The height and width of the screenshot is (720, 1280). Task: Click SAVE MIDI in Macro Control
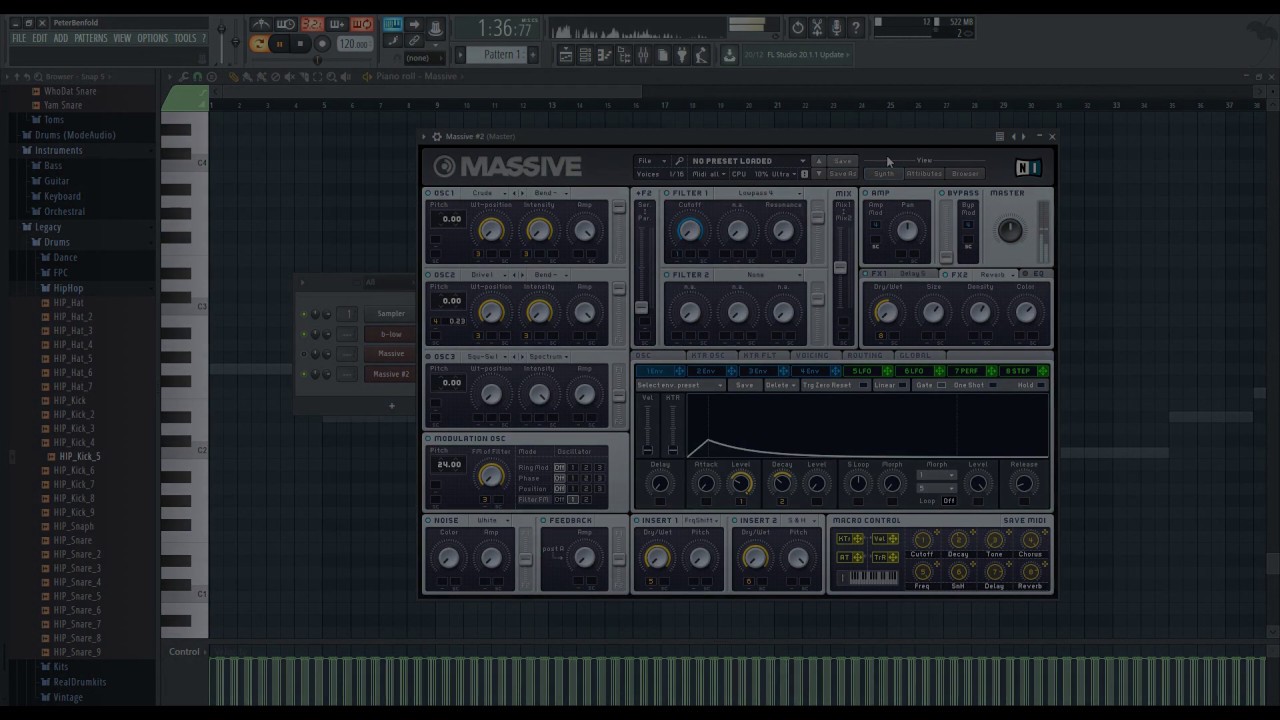1025,521
